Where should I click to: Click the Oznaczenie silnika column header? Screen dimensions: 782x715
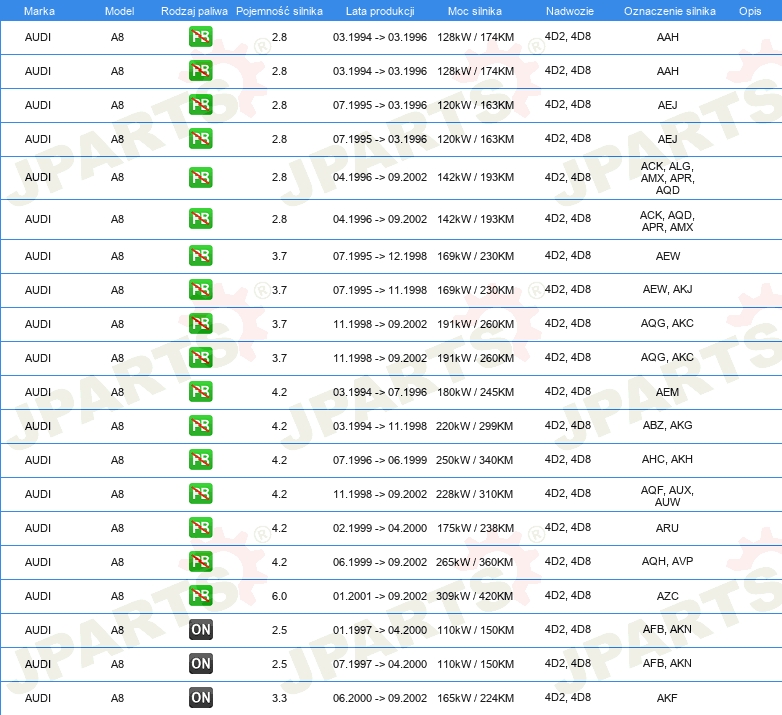pos(667,10)
